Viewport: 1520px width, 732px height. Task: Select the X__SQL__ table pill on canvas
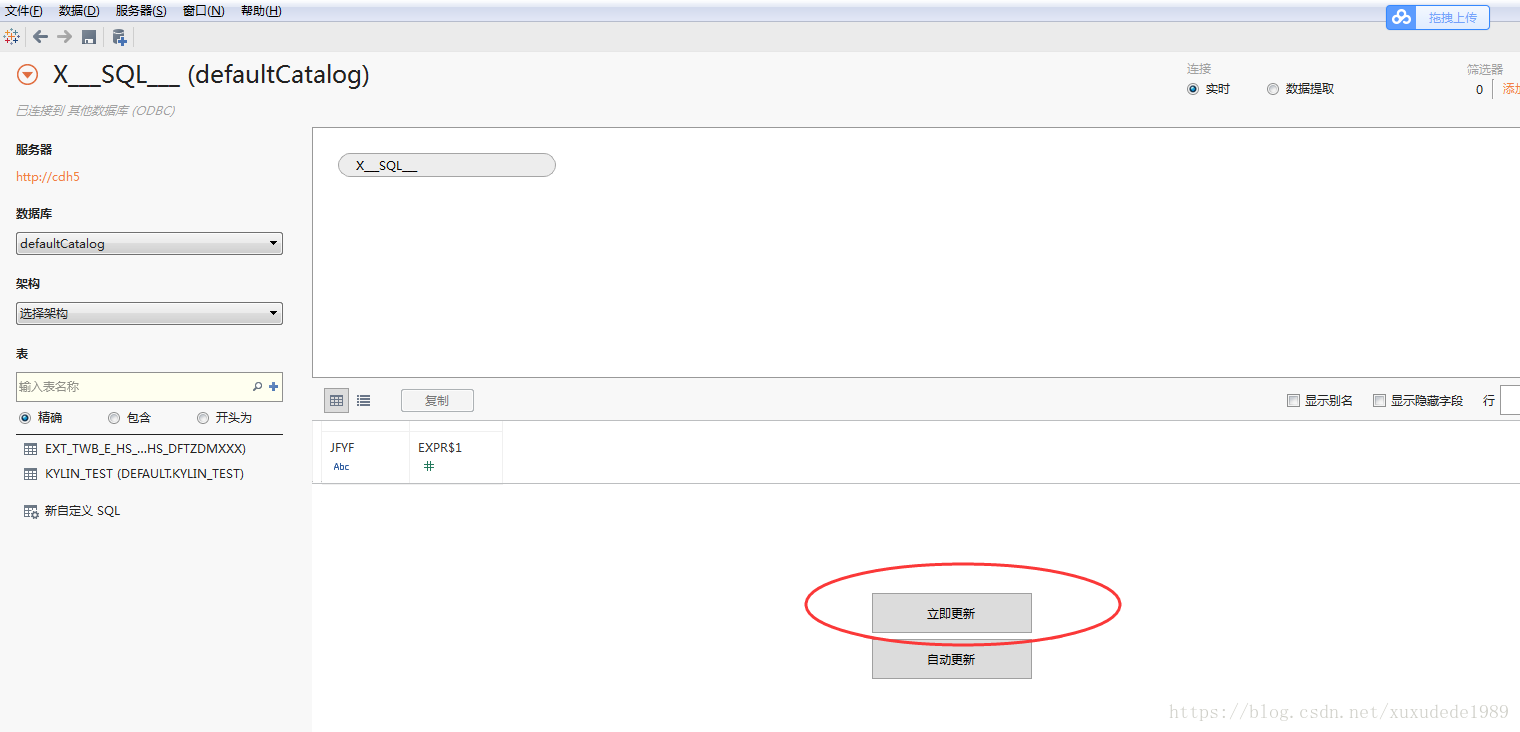(447, 165)
